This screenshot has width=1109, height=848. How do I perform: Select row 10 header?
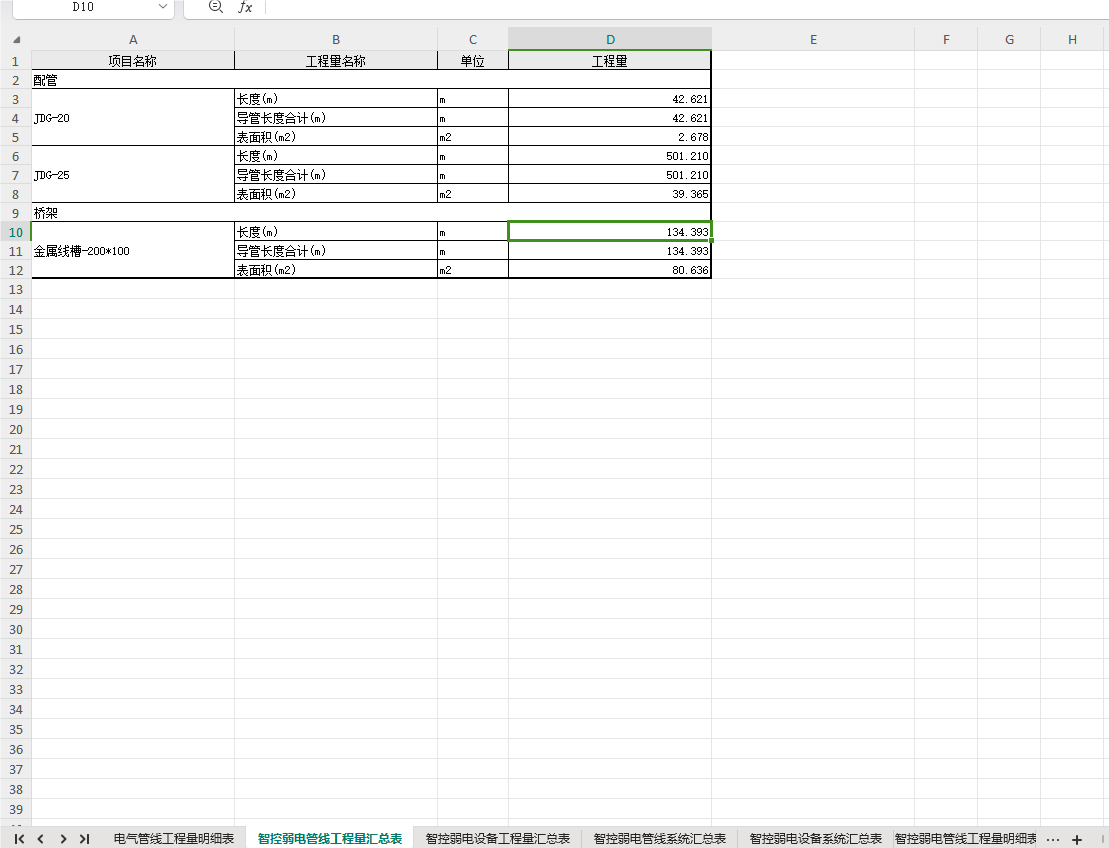pyautogui.click(x=16, y=232)
